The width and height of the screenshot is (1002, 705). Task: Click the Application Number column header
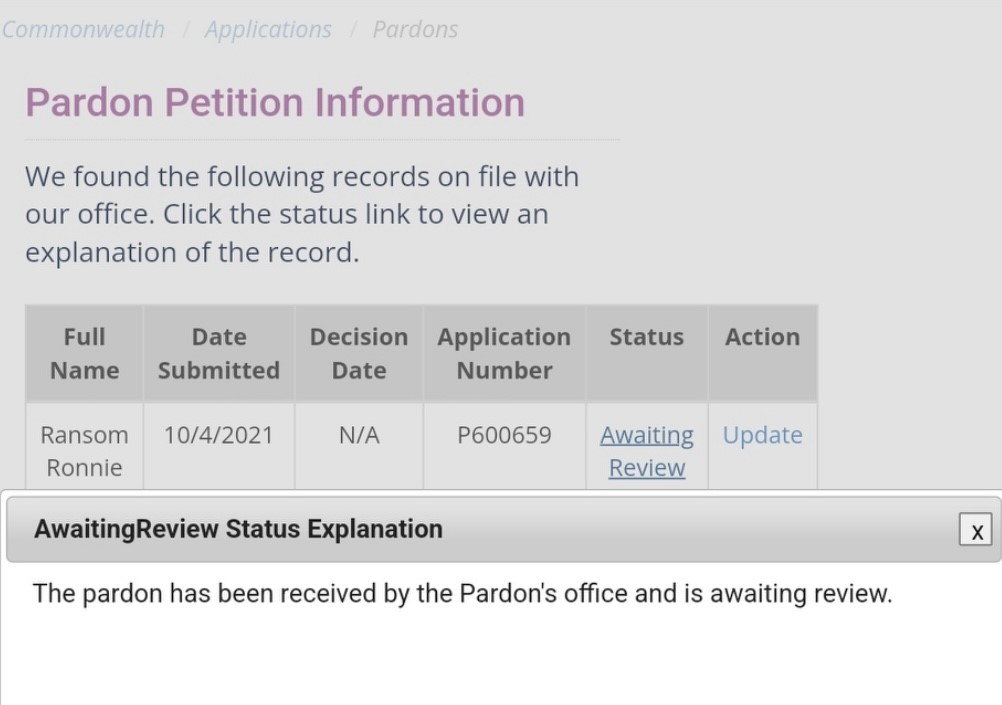pos(504,353)
